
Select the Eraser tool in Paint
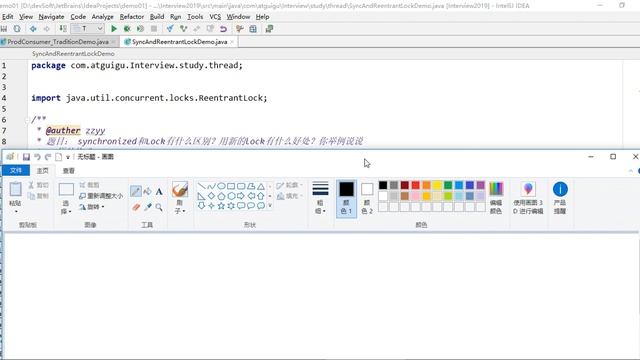point(136,207)
